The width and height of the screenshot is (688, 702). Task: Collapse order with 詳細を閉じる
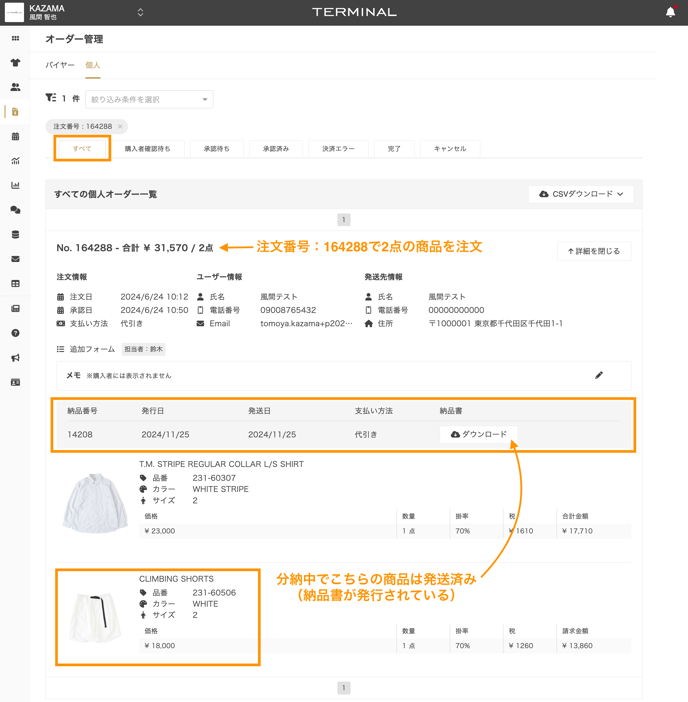[x=594, y=251]
